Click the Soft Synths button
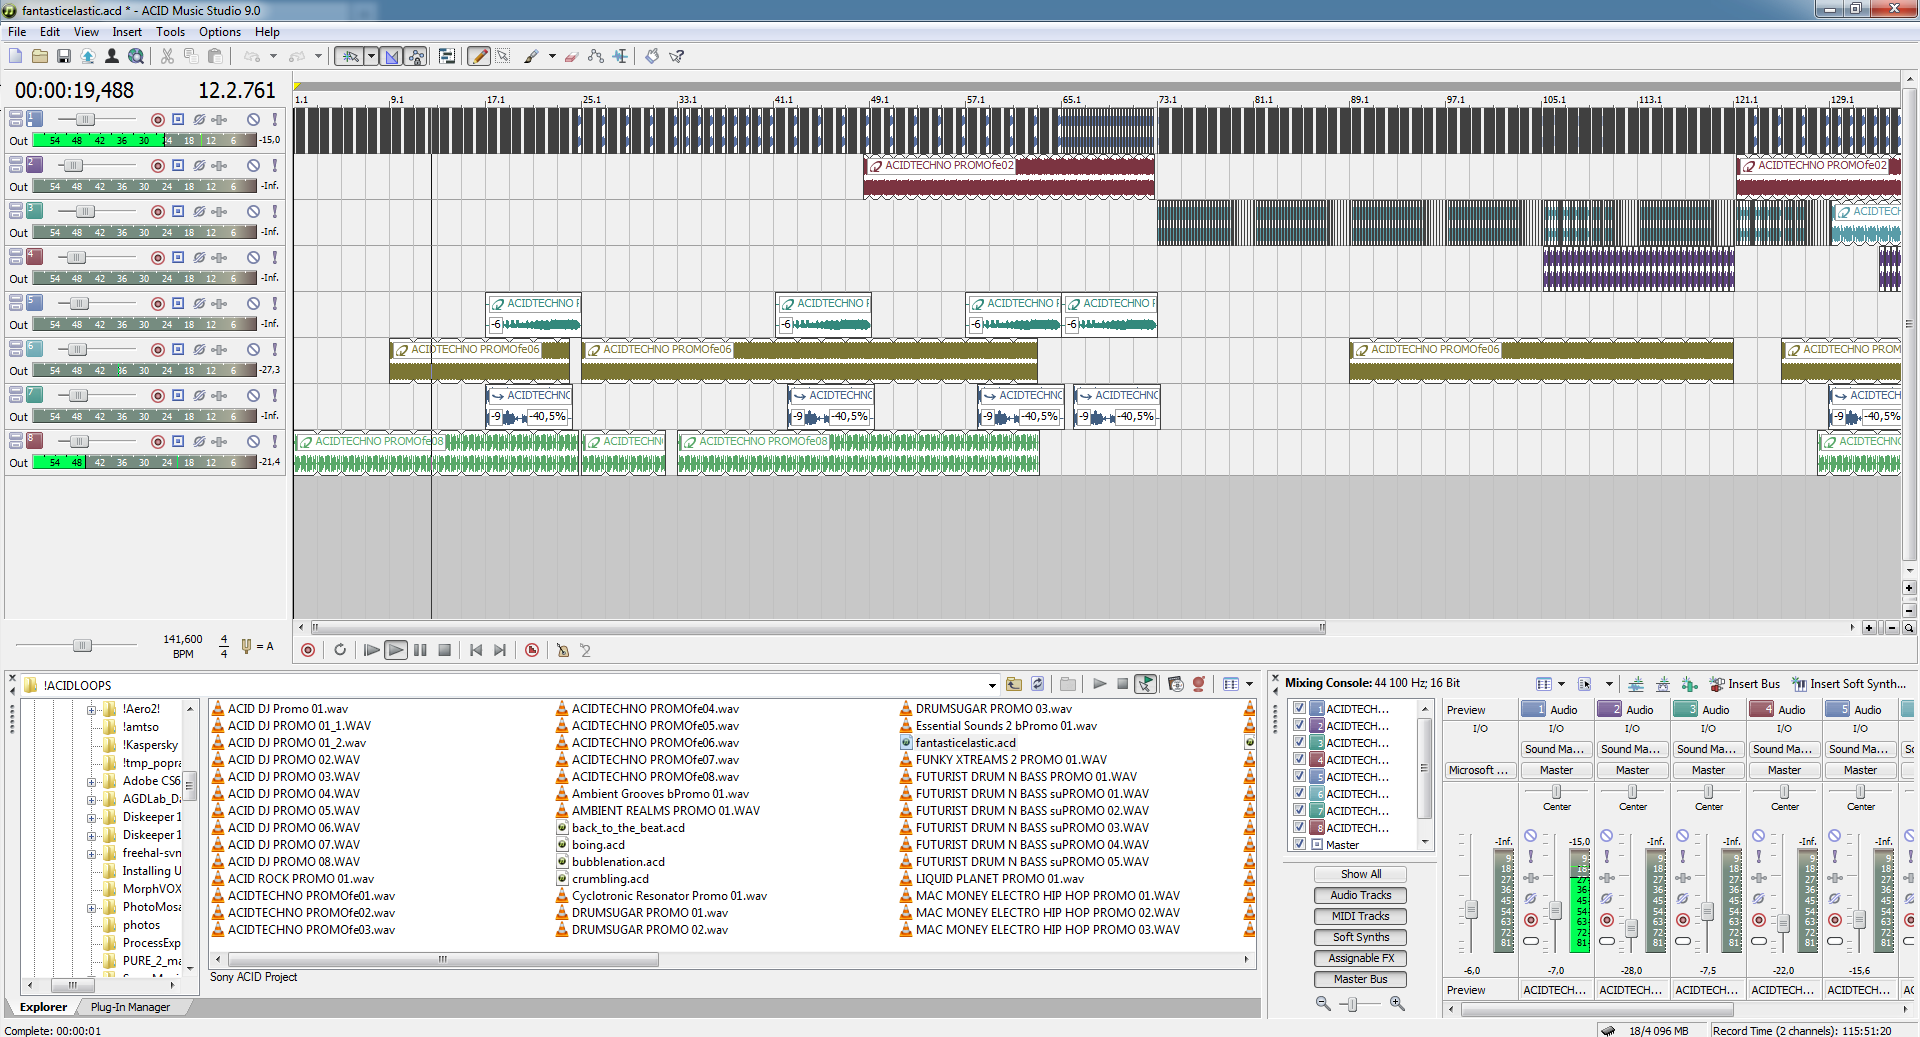 (1360, 937)
